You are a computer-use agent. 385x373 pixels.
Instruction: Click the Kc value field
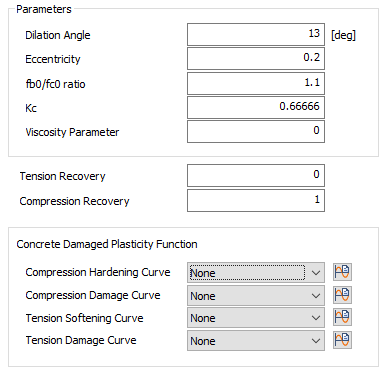coord(256,107)
